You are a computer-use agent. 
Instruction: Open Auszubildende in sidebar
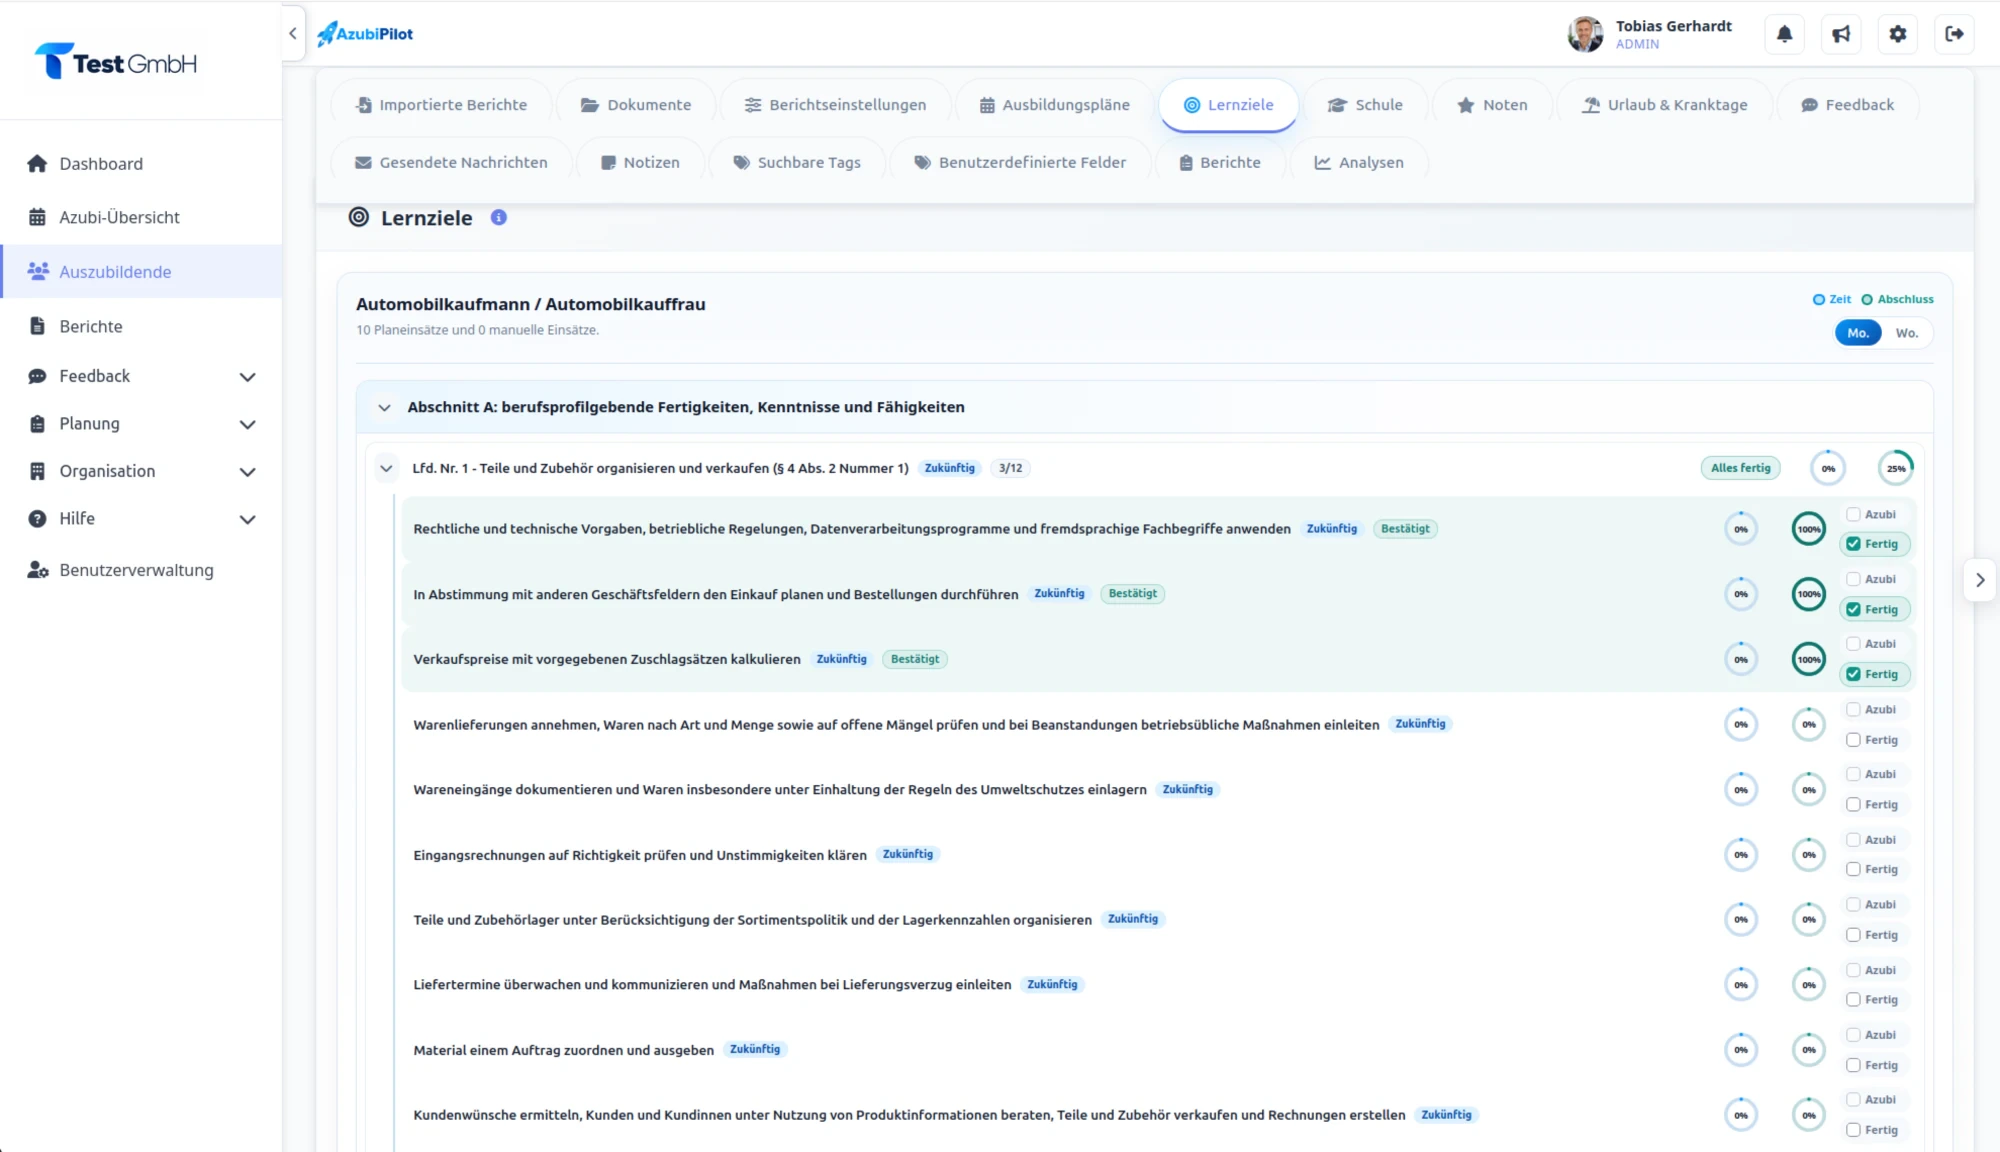(141, 272)
